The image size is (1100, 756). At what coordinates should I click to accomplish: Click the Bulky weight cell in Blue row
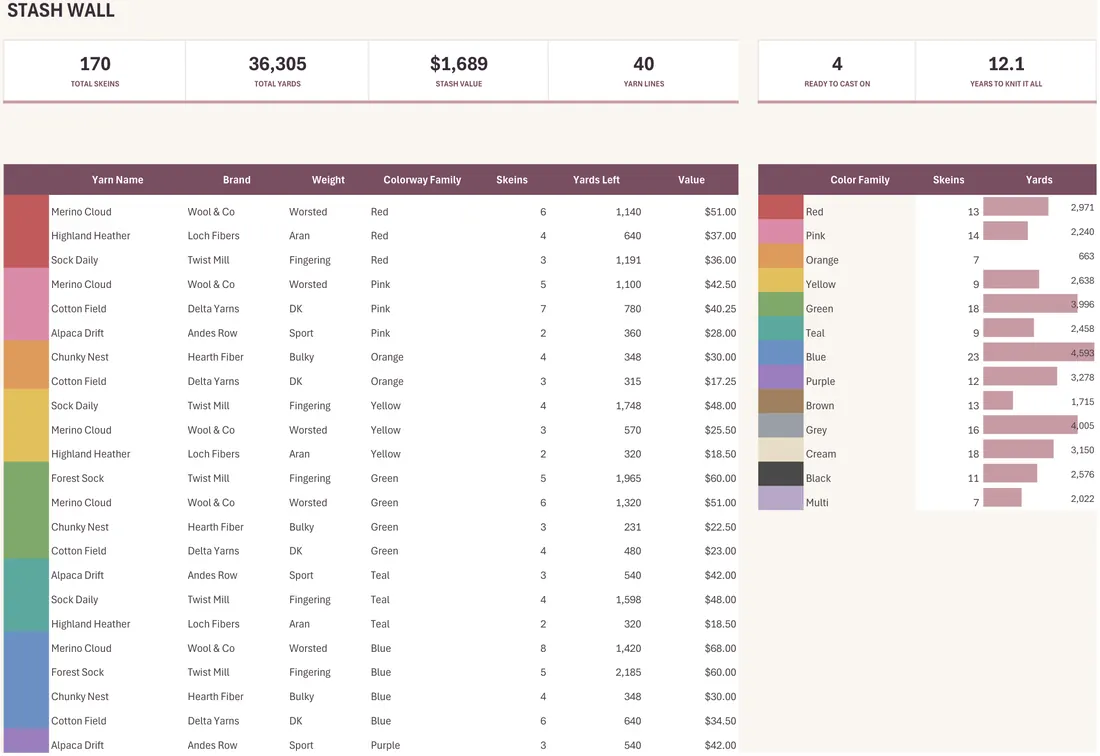click(301, 696)
